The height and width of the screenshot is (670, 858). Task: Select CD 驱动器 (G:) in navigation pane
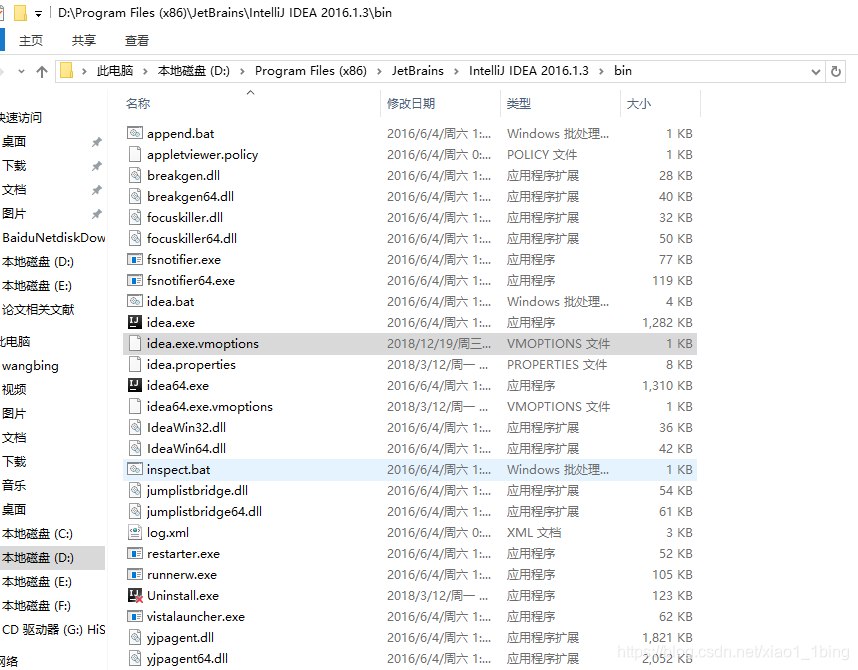54,629
